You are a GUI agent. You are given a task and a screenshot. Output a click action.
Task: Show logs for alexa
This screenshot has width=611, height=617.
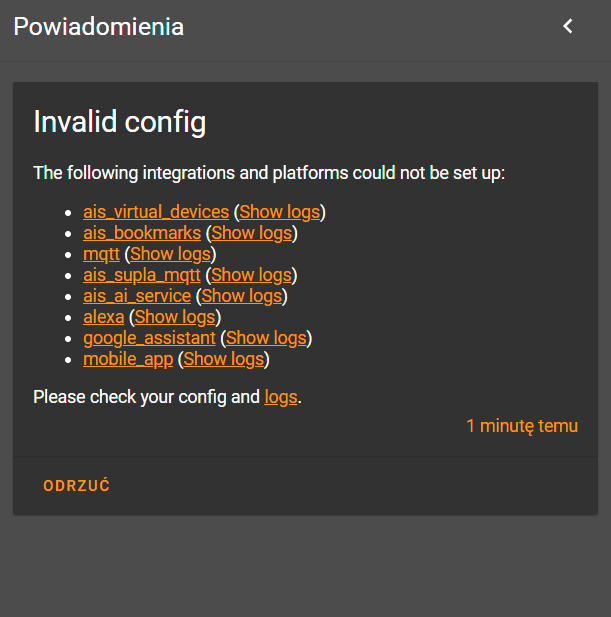tap(174, 317)
